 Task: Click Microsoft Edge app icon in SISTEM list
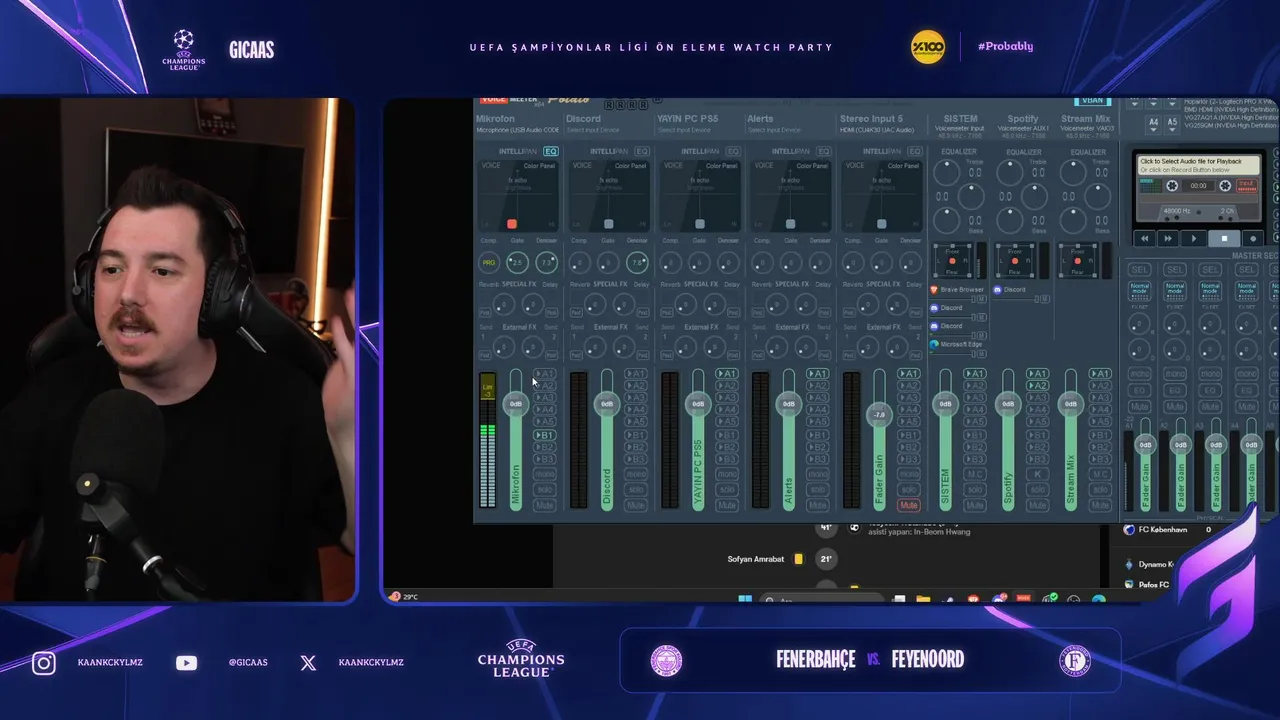pyautogui.click(x=934, y=344)
